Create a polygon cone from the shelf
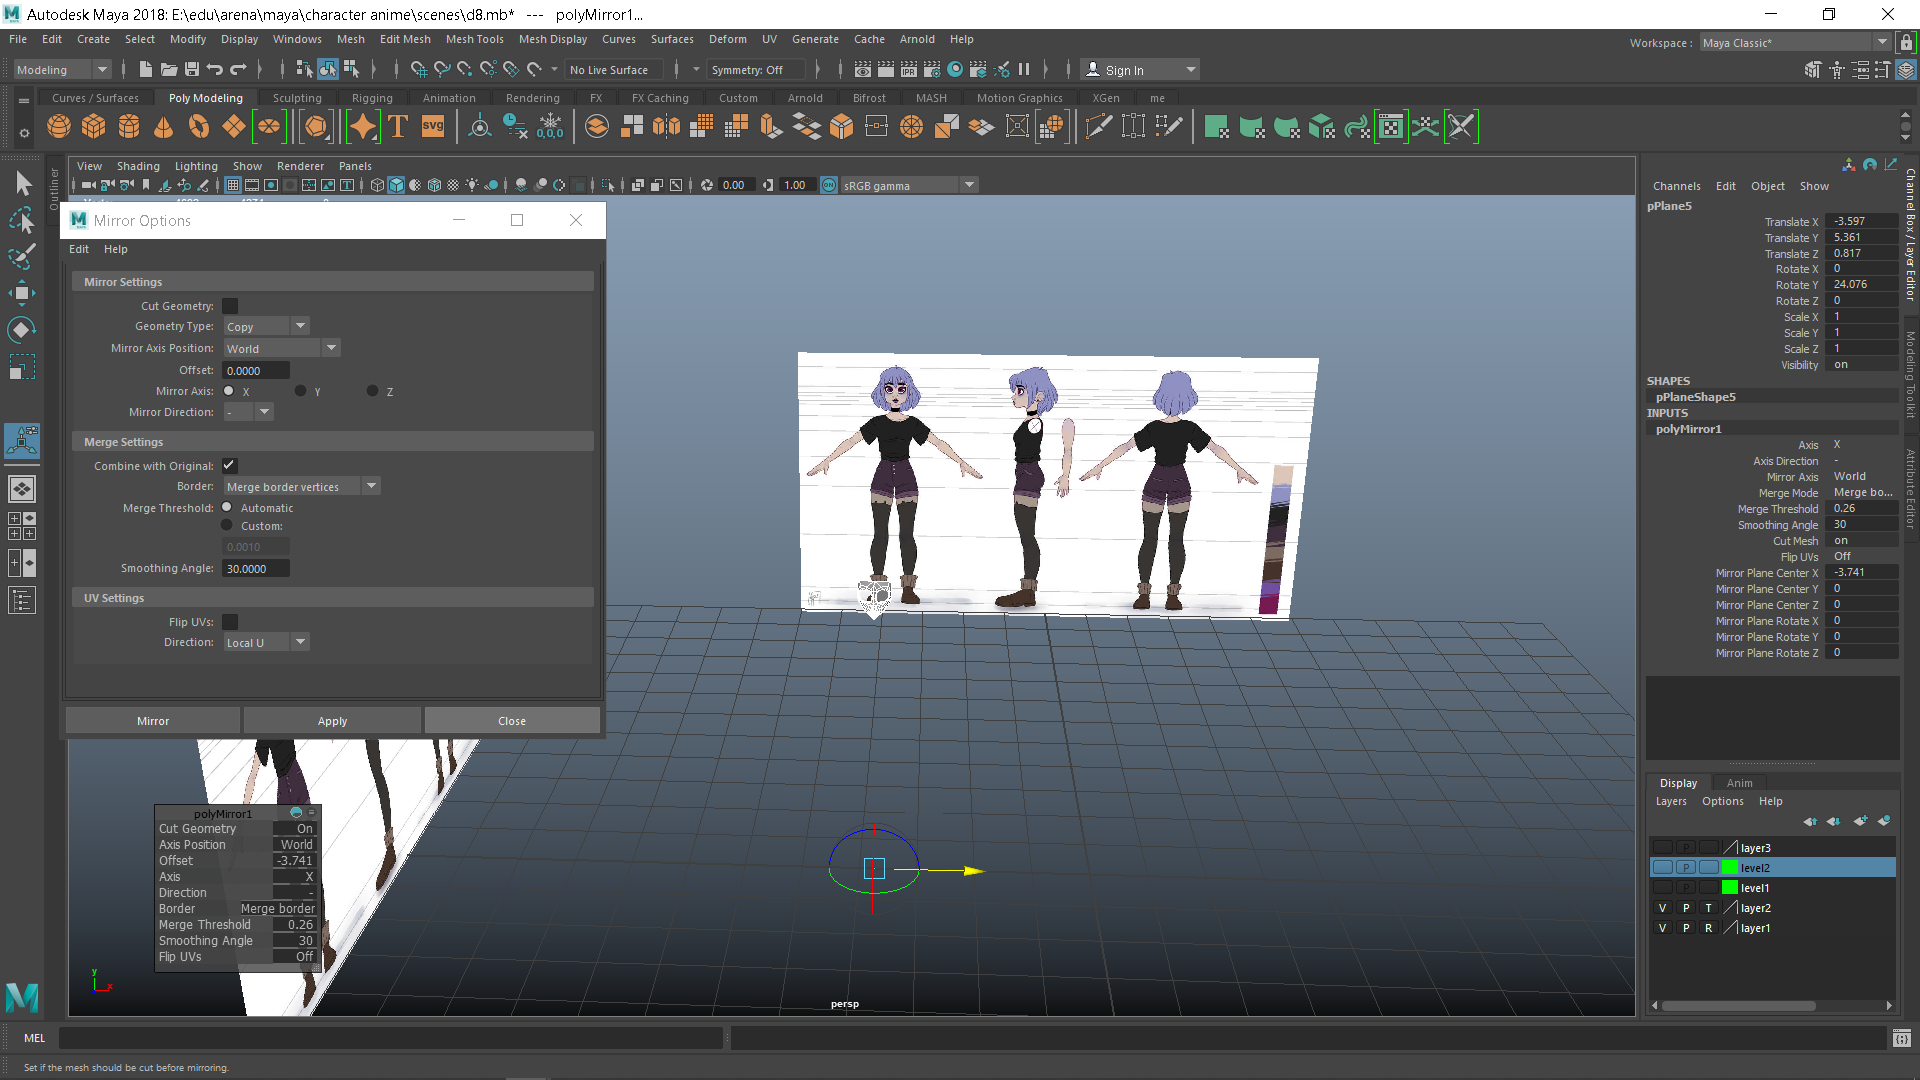The image size is (1920, 1080). pos(163,126)
